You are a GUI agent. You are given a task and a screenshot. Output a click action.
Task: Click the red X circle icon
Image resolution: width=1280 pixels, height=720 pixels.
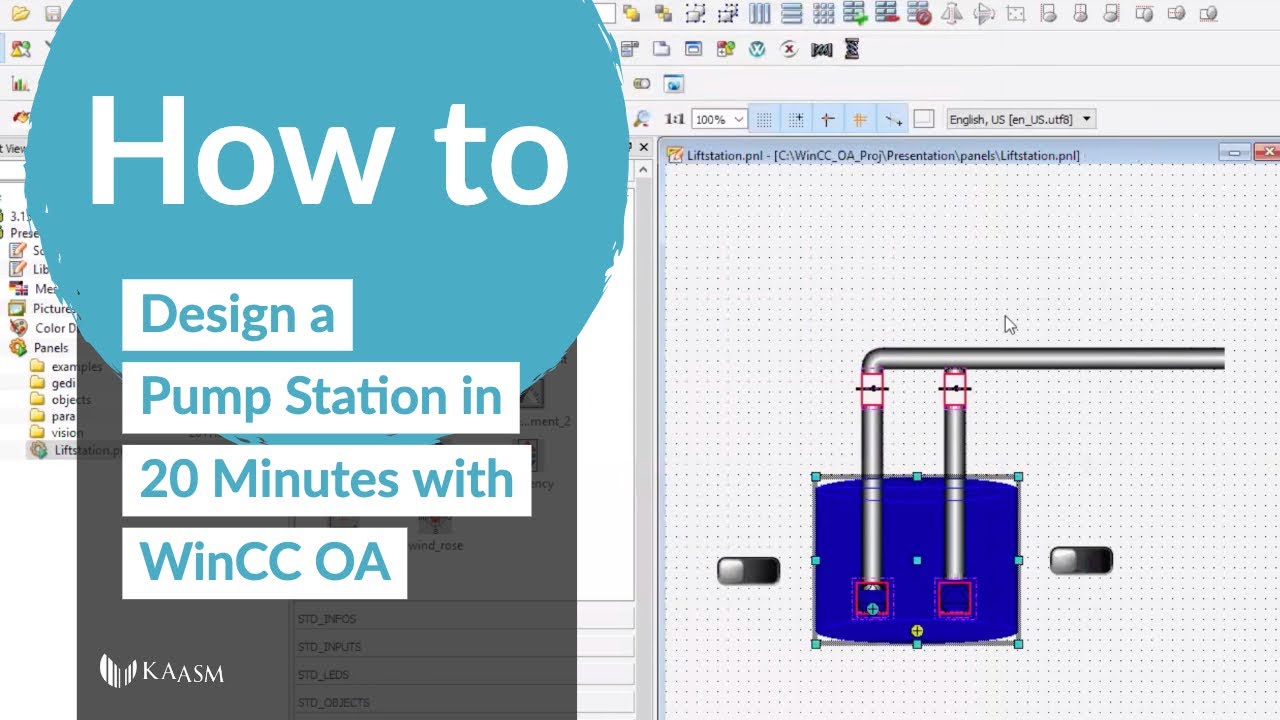click(x=790, y=48)
